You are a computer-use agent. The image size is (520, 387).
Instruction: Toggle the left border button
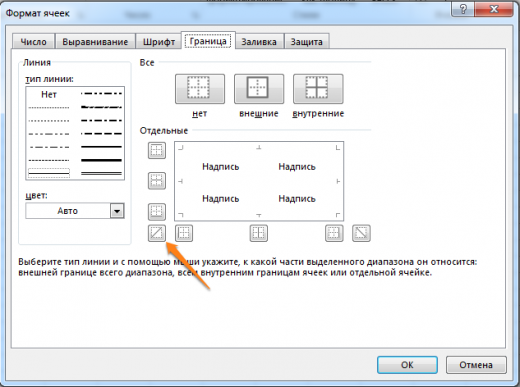tap(184, 233)
